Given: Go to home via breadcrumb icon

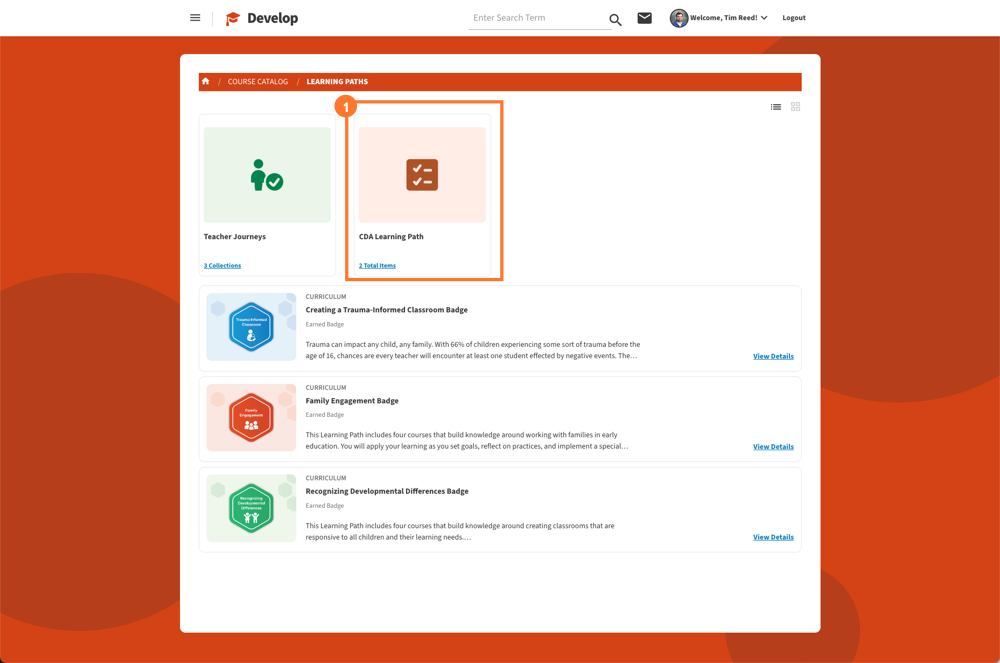Looking at the screenshot, I should (x=206, y=82).
